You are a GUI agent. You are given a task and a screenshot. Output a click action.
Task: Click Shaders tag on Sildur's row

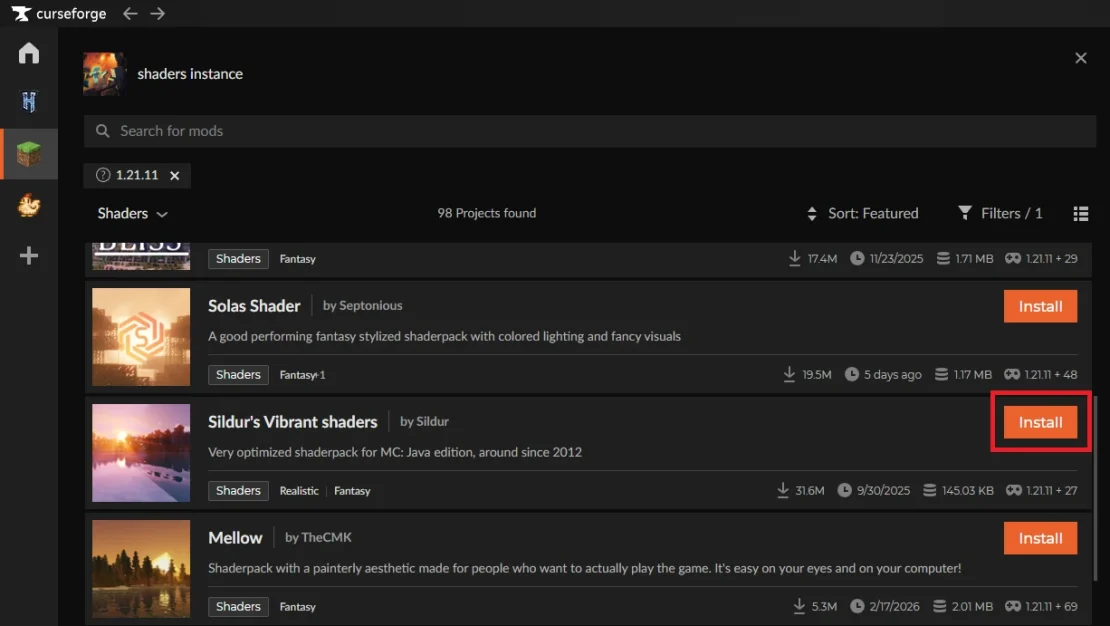[238, 491]
